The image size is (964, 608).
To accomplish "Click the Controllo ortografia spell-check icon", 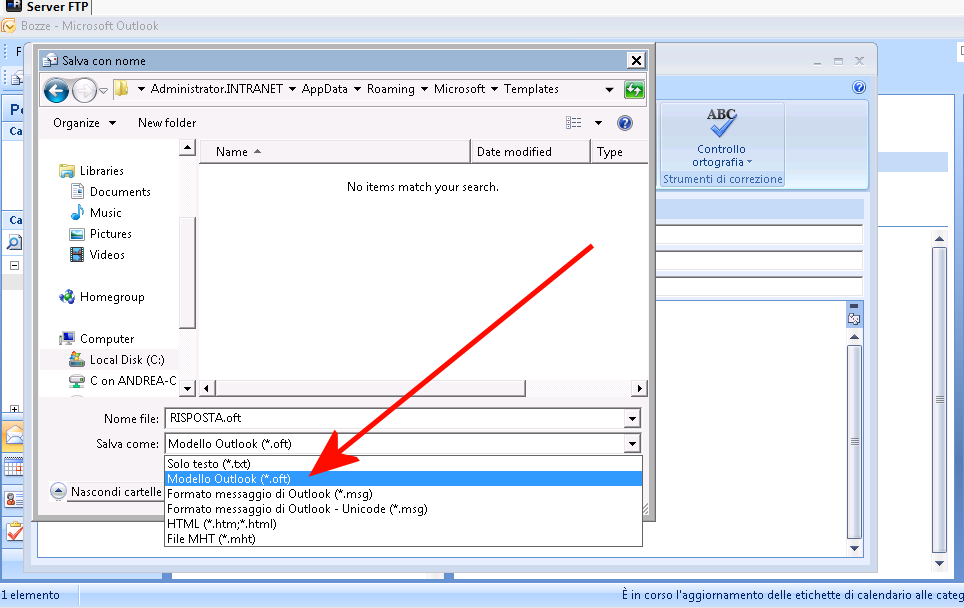I will [x=721, y=122].
